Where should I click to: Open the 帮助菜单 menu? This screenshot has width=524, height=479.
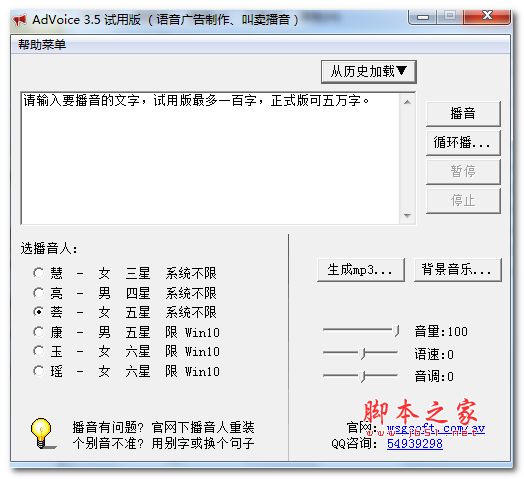(x=42, y=44)
